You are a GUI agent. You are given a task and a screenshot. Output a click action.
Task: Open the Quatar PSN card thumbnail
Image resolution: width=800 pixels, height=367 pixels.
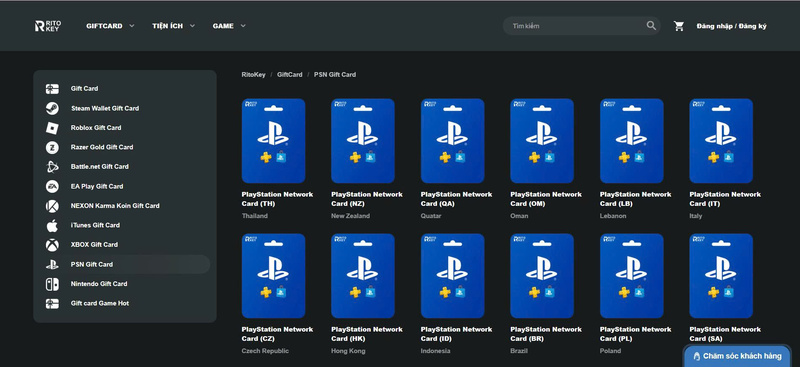point(453,141)
